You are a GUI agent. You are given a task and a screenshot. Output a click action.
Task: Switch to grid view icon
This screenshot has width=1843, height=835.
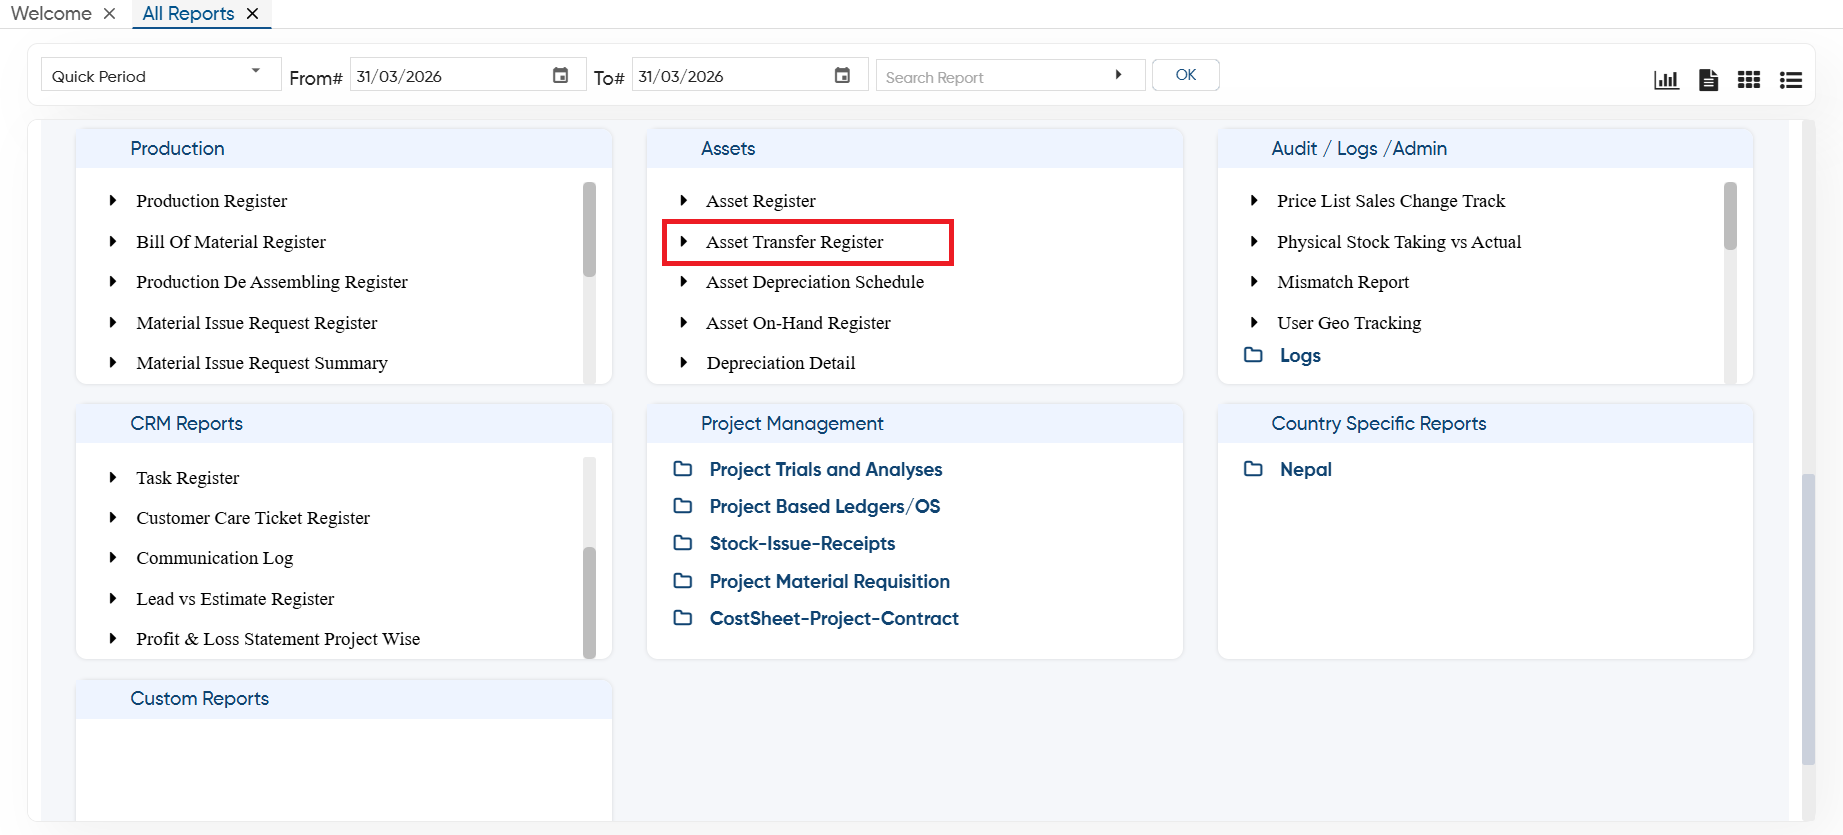[1749, 80]
